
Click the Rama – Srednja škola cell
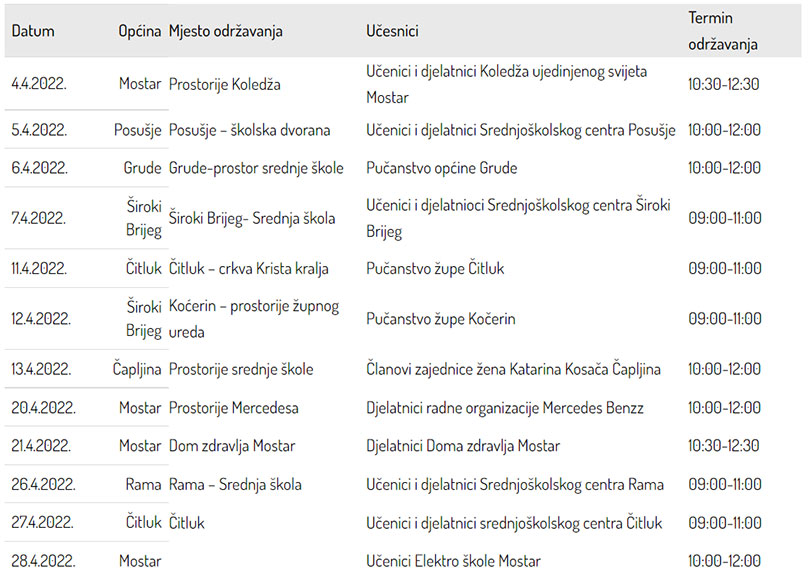point(235,484)
